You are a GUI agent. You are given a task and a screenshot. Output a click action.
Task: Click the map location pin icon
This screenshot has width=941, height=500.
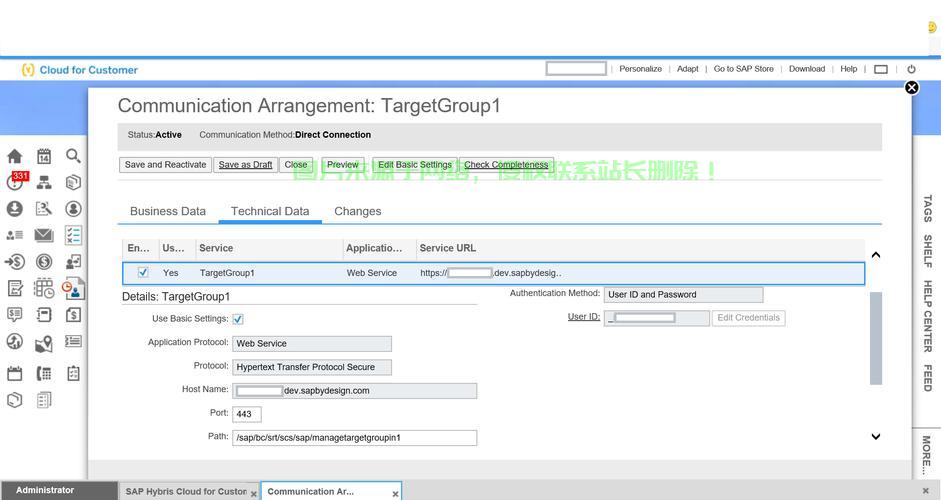[44, 345]
